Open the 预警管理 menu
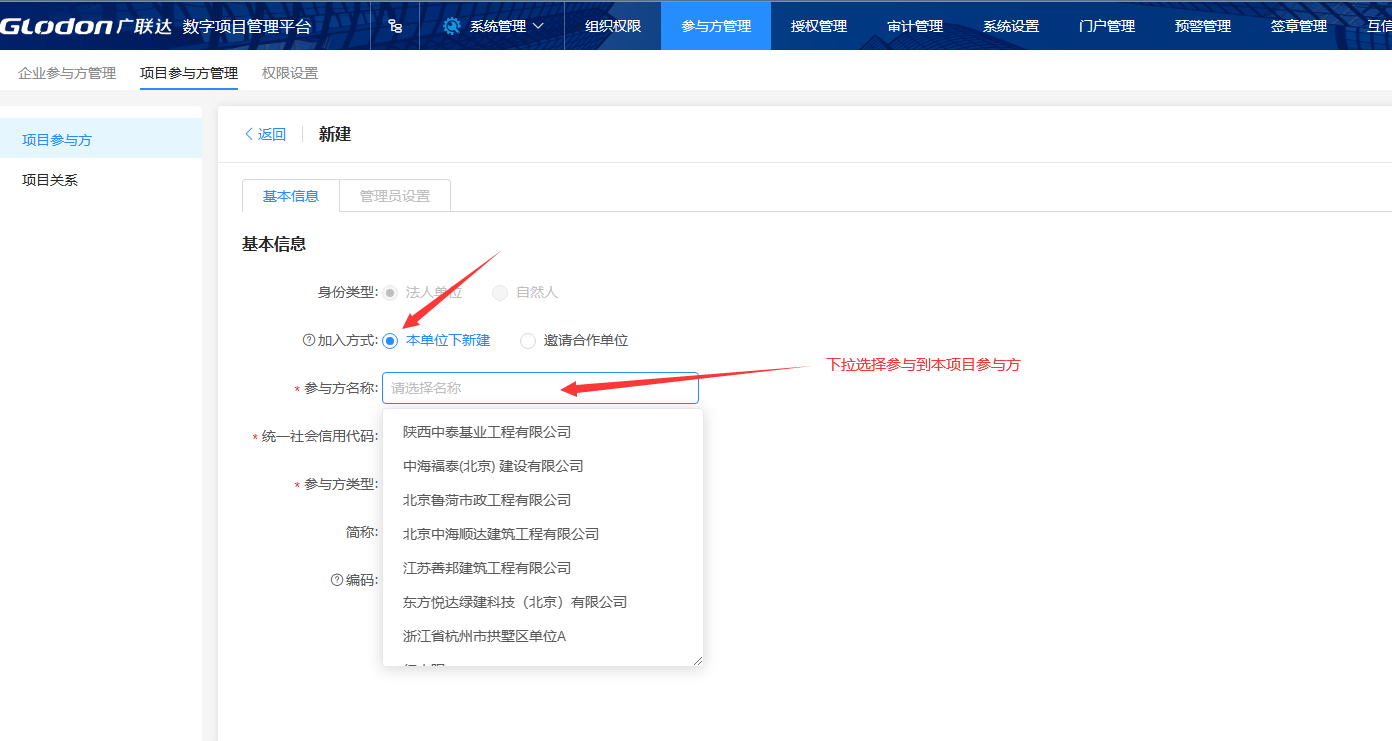Image resolution: width=1392 pixels, height=741 pixels. 1203,26
